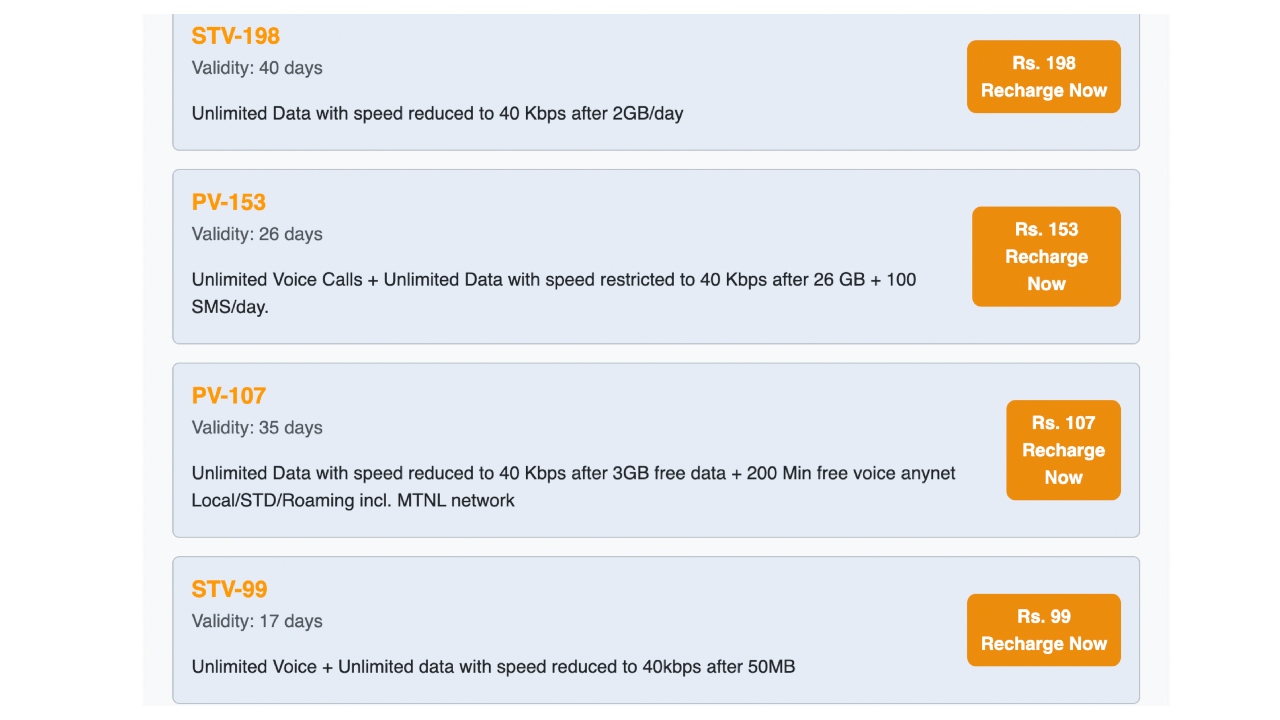Viewport: 1280px width, 720px height.
Task: Click the 'Validity: 40 days' text
Action: click(257, 68)
